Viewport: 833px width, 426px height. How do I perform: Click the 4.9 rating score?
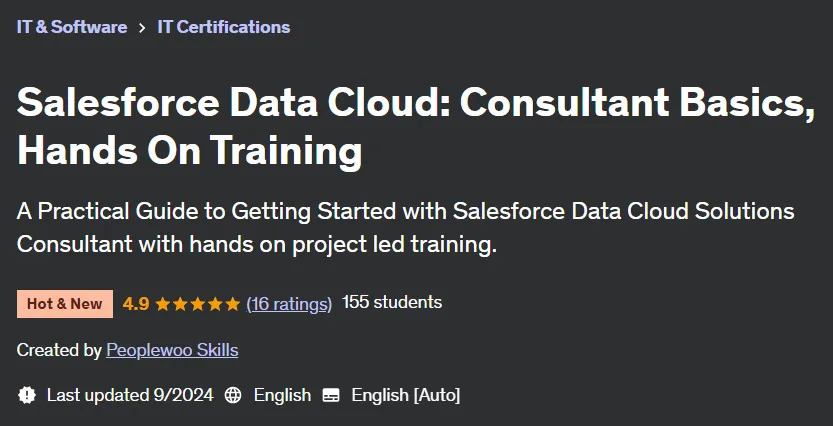(x=135, y=304)
